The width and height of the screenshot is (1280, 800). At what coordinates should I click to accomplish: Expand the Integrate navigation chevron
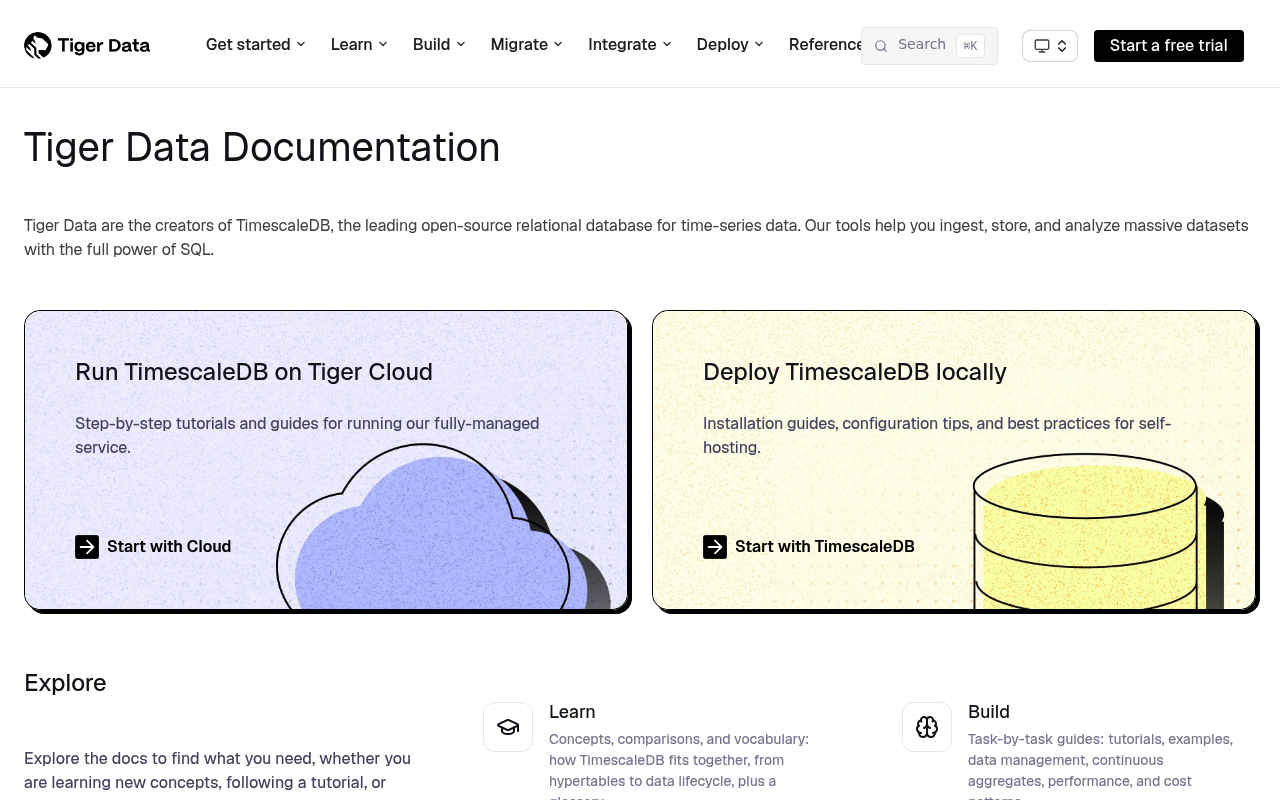(667, 45)
